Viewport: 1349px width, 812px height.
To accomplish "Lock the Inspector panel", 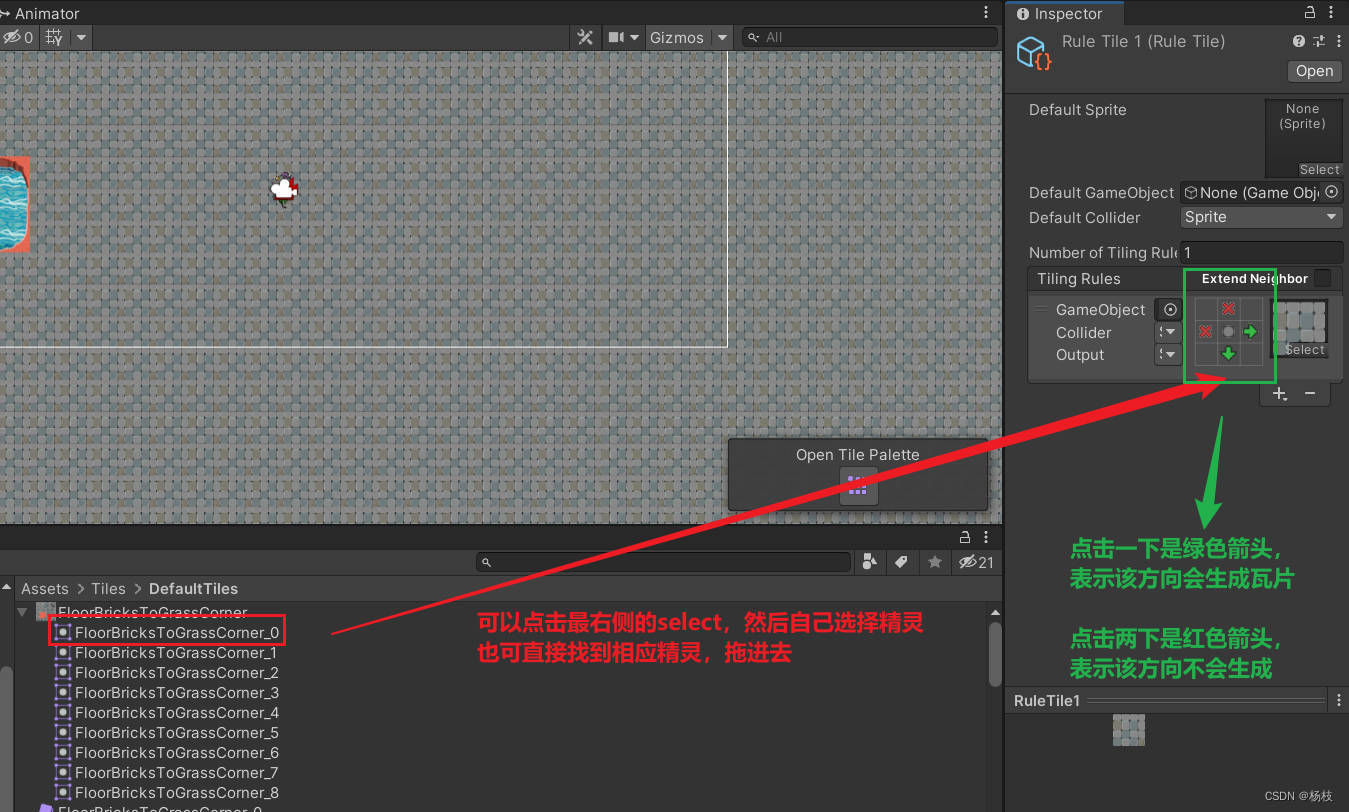I will pyautogui.click(x=1311, y=13).
